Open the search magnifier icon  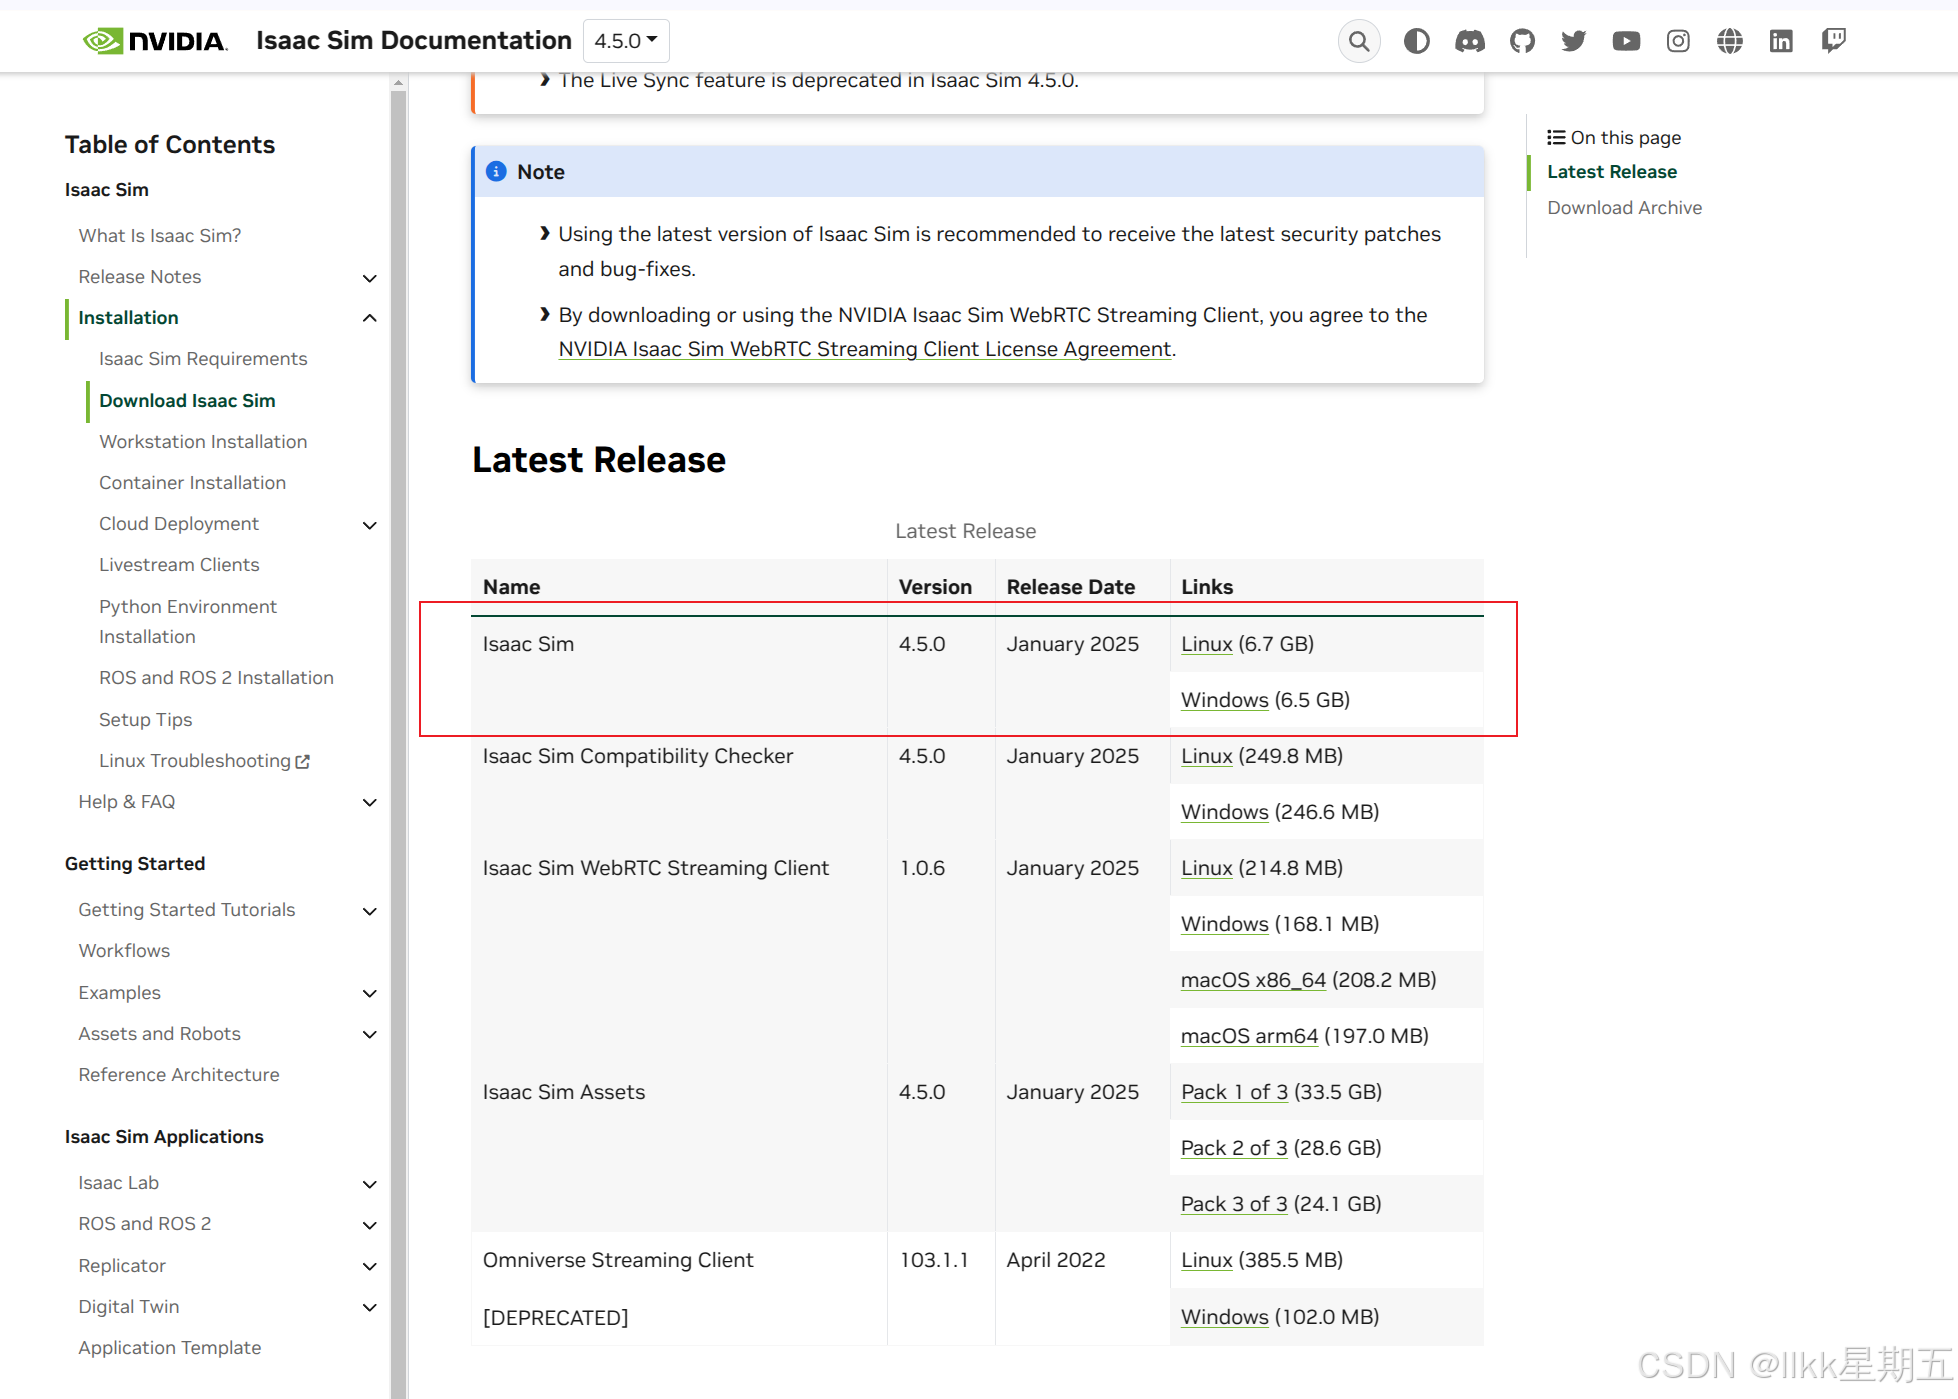[1359, 41]
